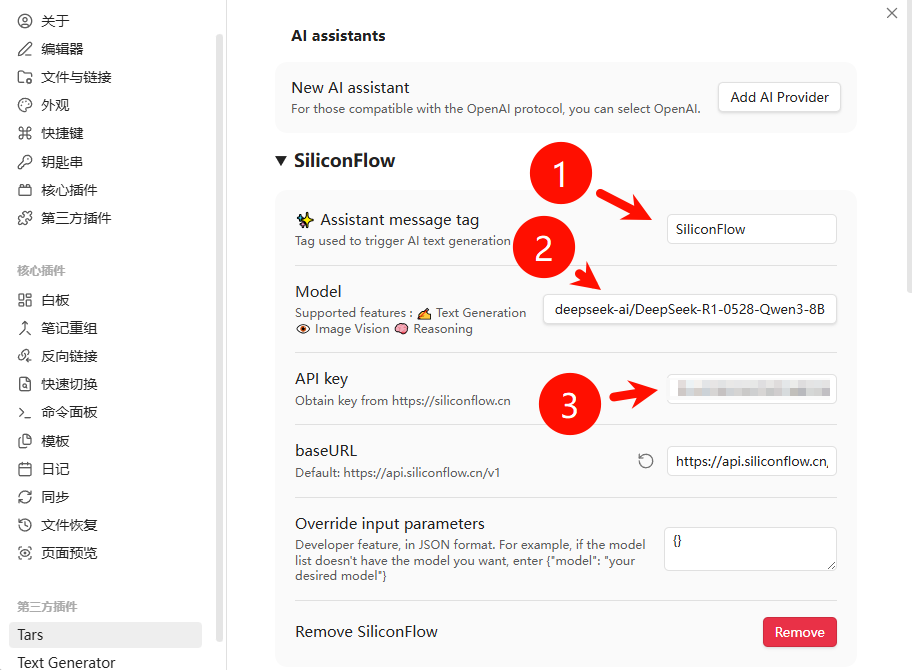Screen dimensions: 912x670
Task: Click the 反向链接 link icon
Action: pyautogui.click(x=24, y=356)
